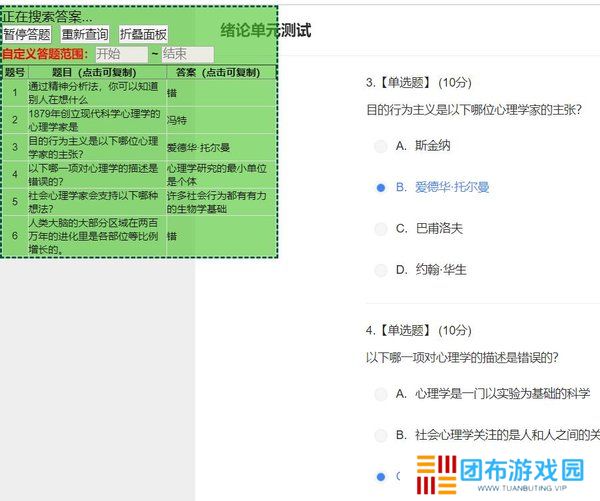Collapse panel with 折叠面板 button
This screenshot has width=600, height=501.
pyautogui.click(x=143, y=34)
